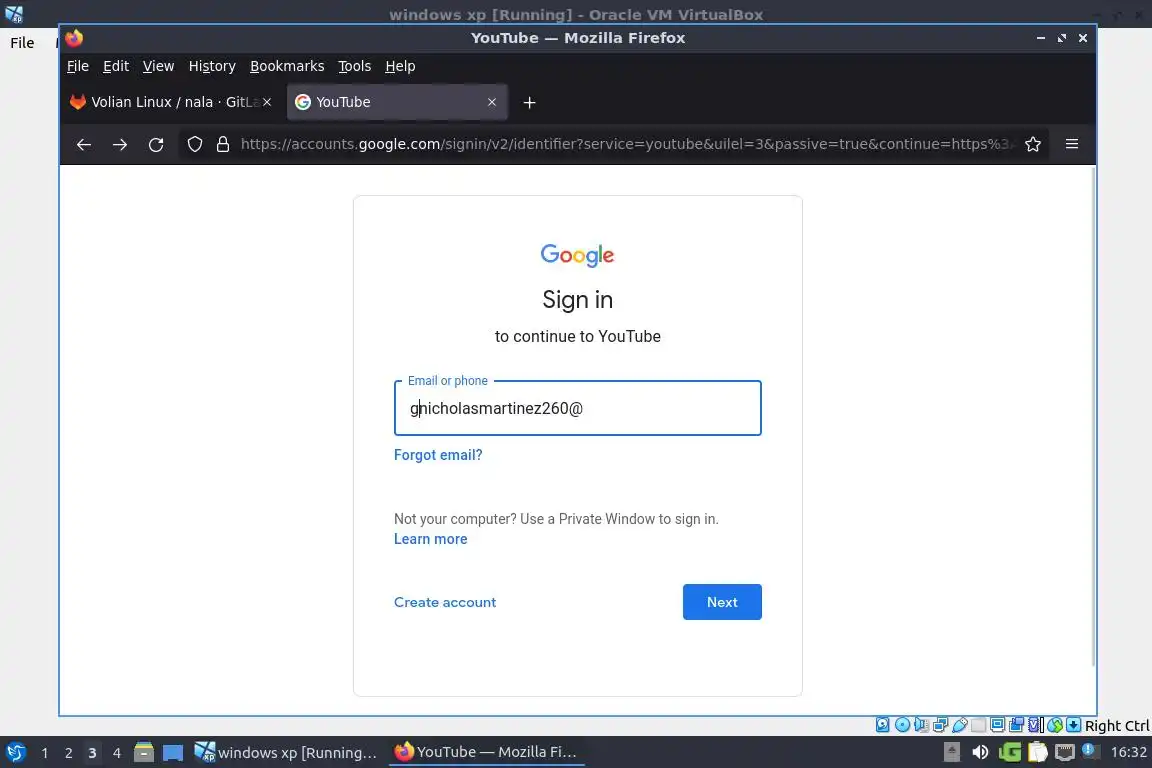This screenshot has height=768, width=1152.
Task: Open the clipboard manager tray icon
Action: point(1037,752)
